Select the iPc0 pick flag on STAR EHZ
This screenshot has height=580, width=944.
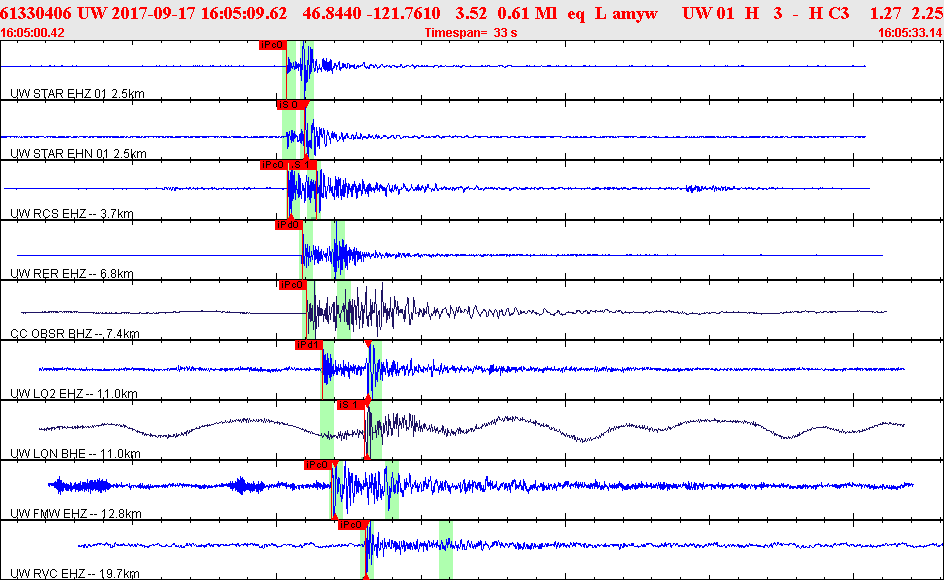click(x=272, y=45)
